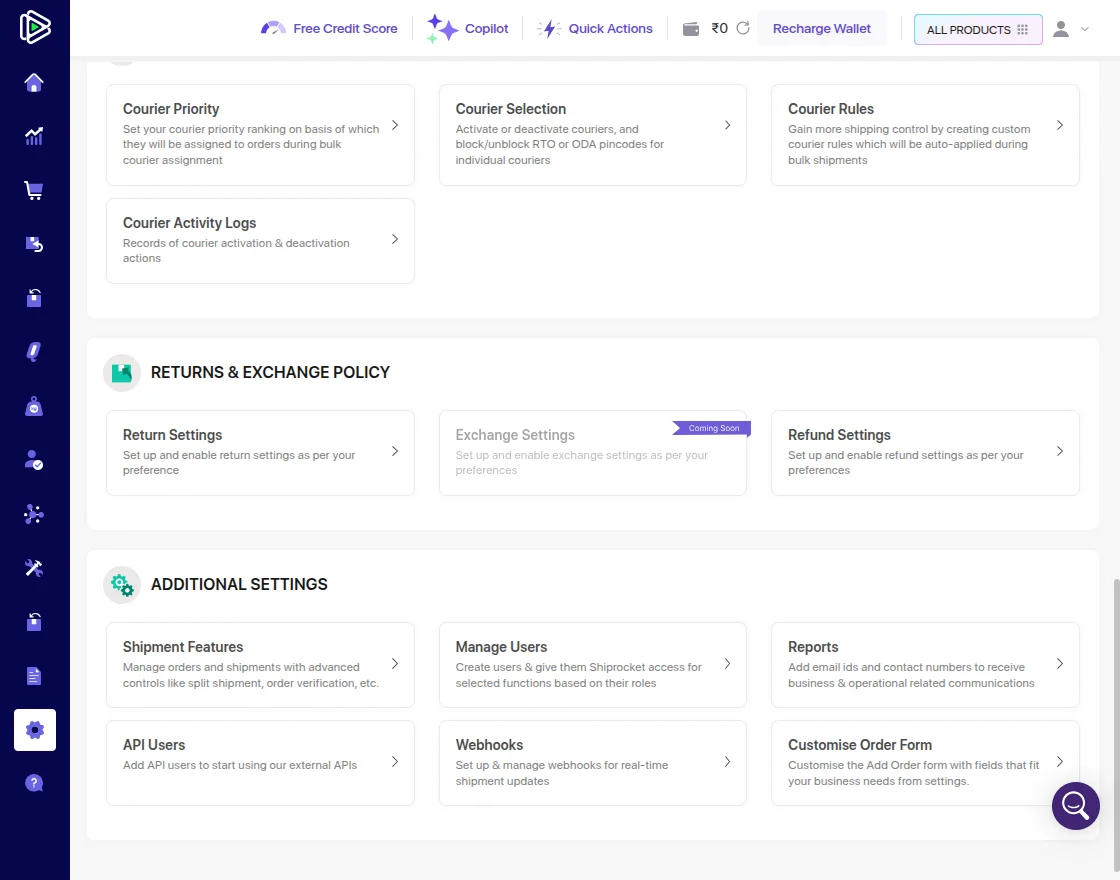
Task: Open the Home icon in the sidebar
Action: pos(34,83)
